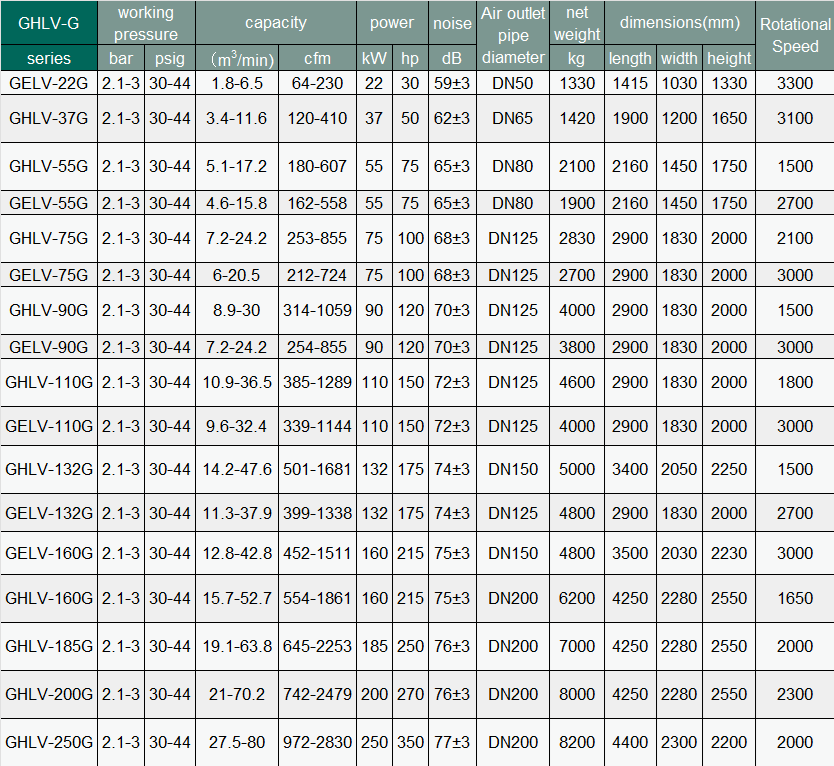Click the GELV-75G model cell

click(48, 275)
